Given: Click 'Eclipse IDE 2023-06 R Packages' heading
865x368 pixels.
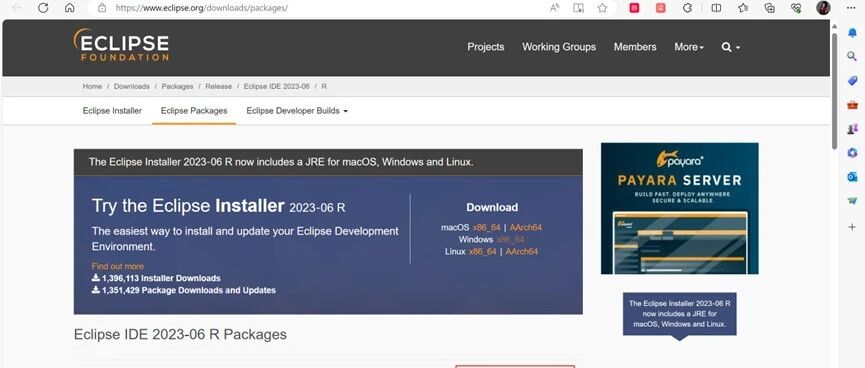Looking at the screenshot, I should tap(180, 334).
